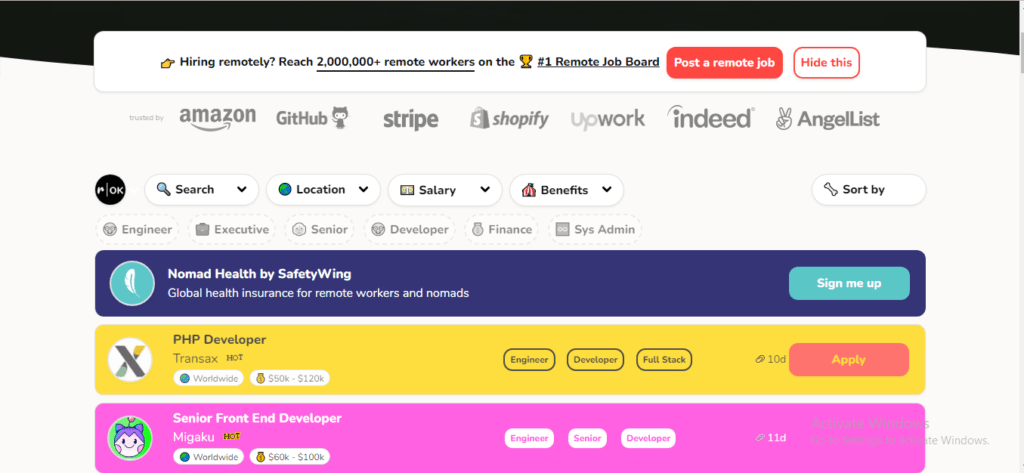Screen dimensions: 1024x473
Task: Open the PHP Developer job title
Action: 219,340
